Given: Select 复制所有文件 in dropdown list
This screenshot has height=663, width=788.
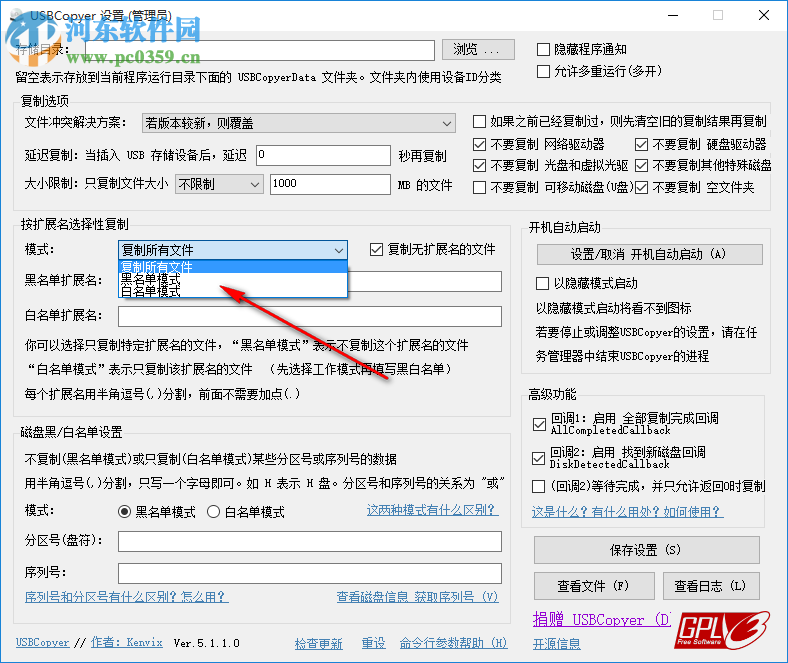Looking at the screenshot, I should 233,267.
